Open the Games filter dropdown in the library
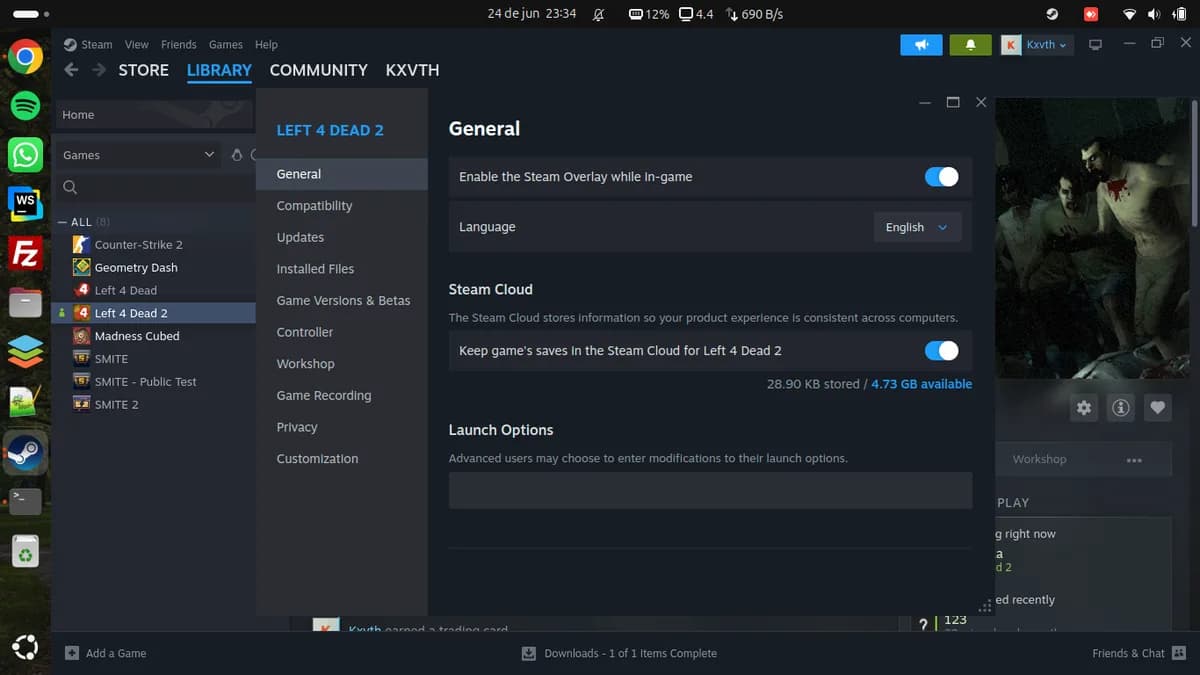The height and width of the screenshot is (675, 1200). (x=139, y=155)
